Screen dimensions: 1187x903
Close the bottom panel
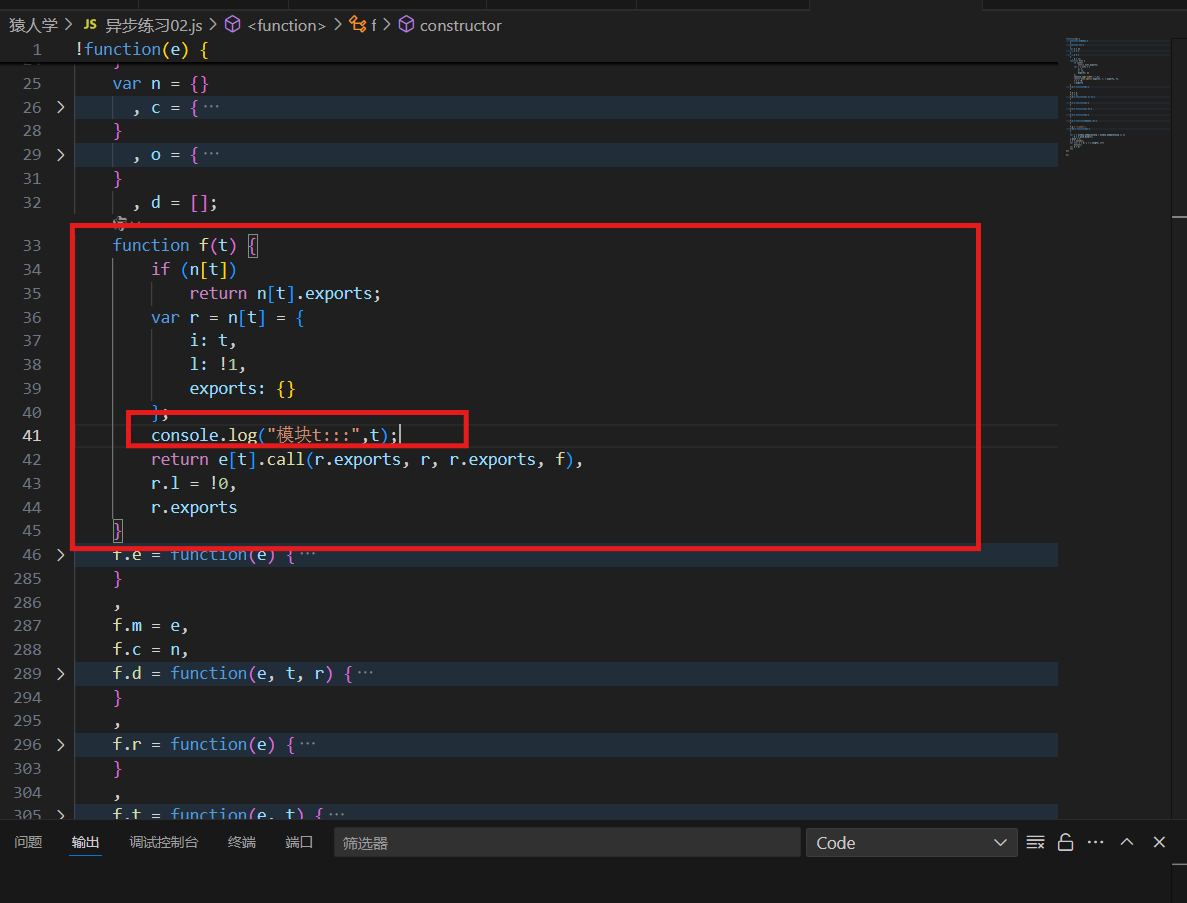point(1159,842)
